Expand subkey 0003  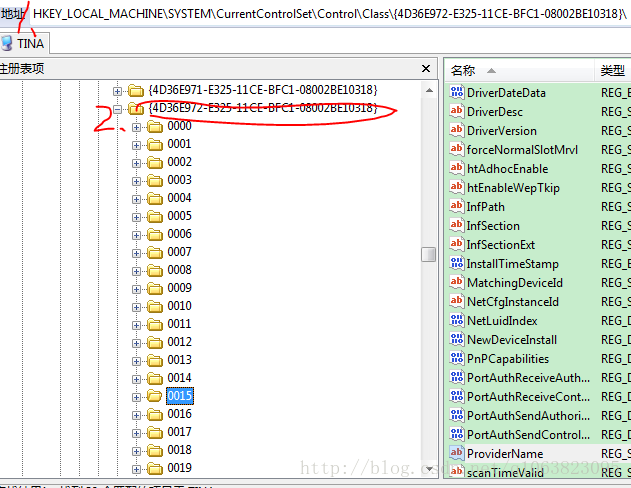click(136, 181)
